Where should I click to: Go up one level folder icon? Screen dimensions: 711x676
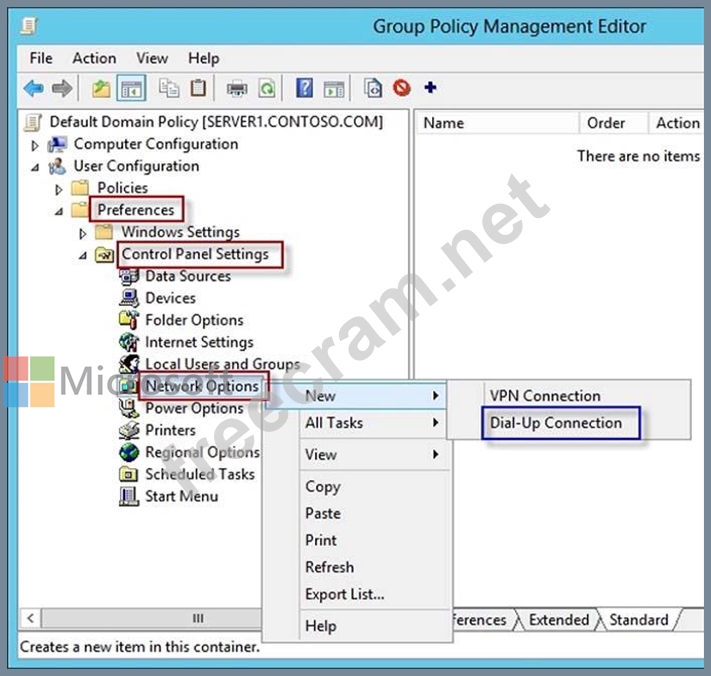(101, 88)
